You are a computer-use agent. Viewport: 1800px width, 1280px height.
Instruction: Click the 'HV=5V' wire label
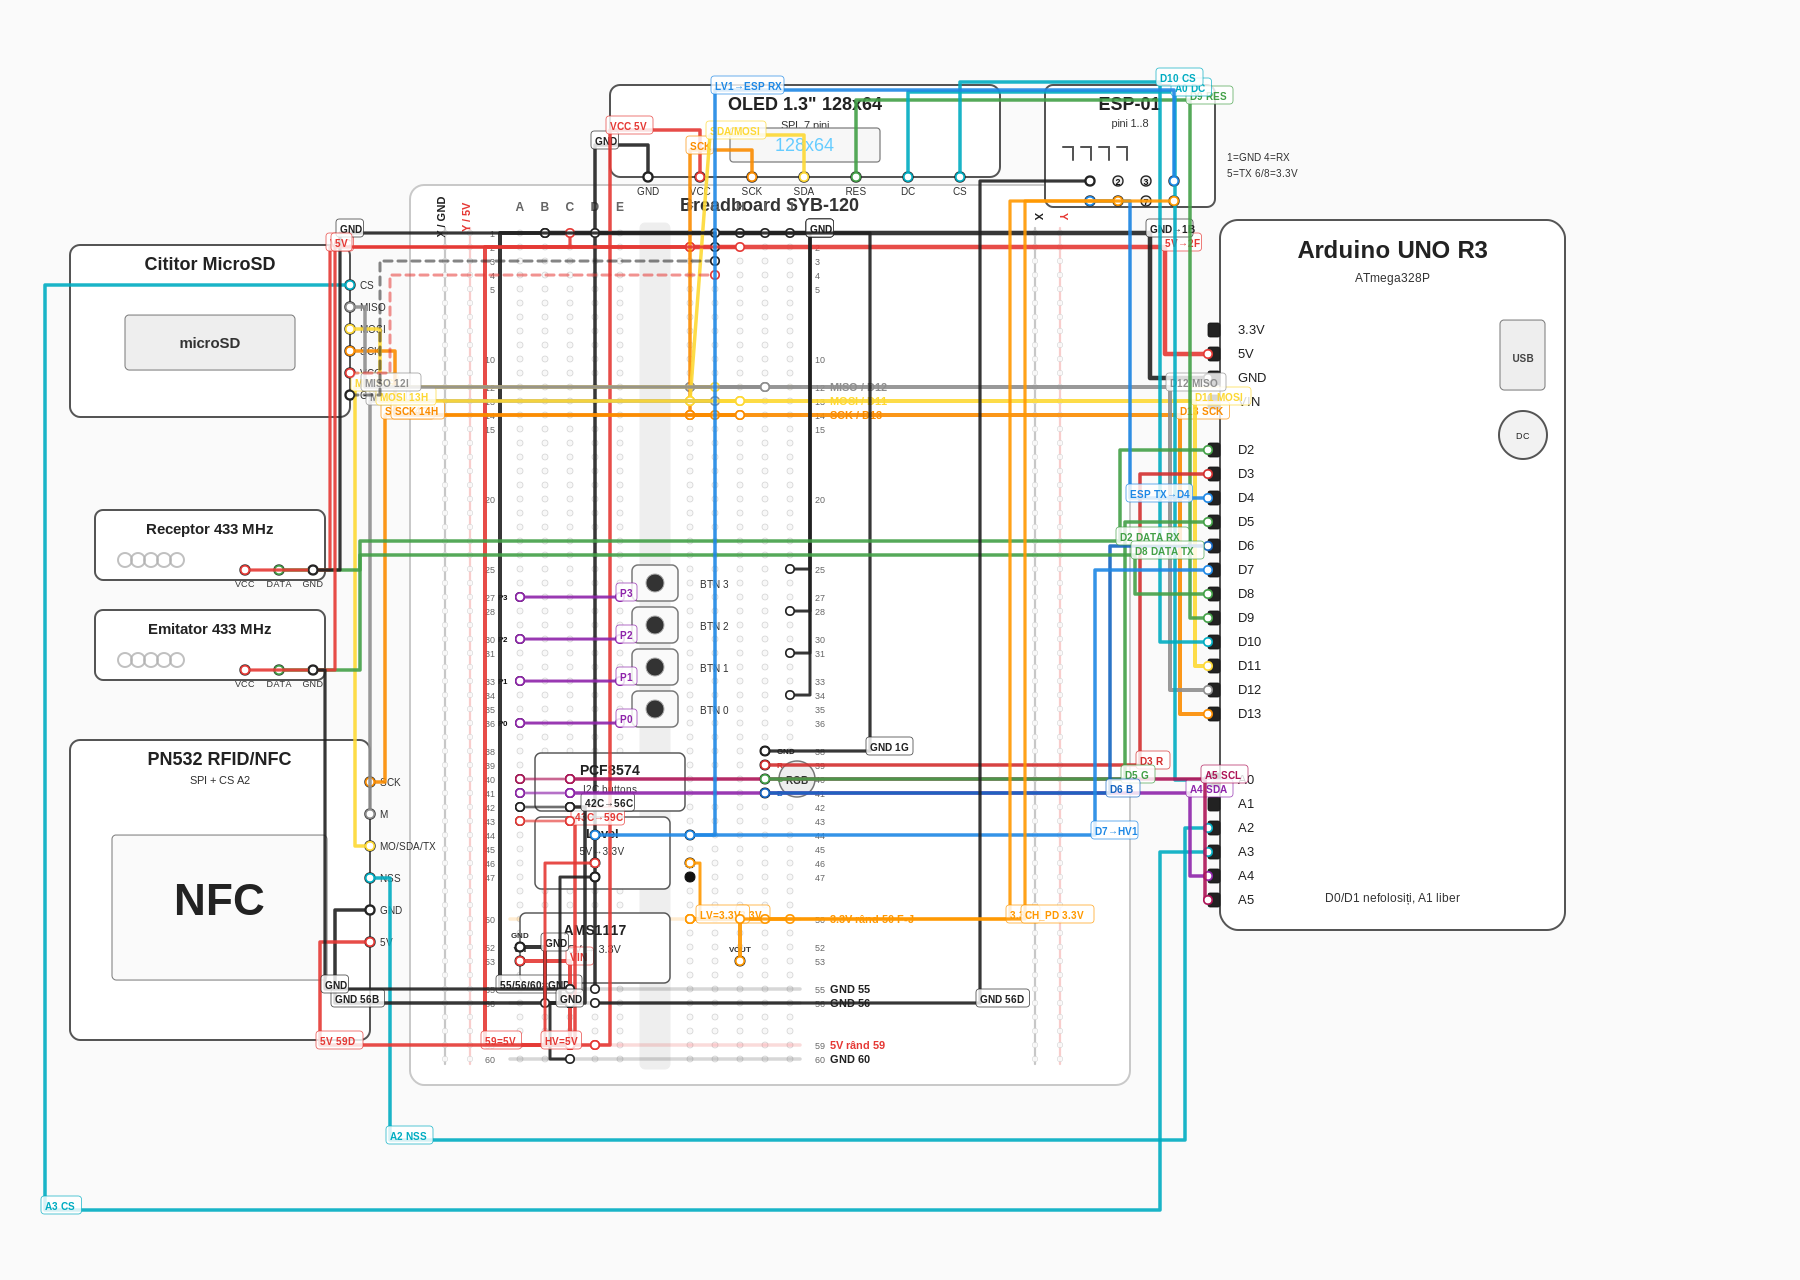pyautogui.click(x=561, y=1041)
